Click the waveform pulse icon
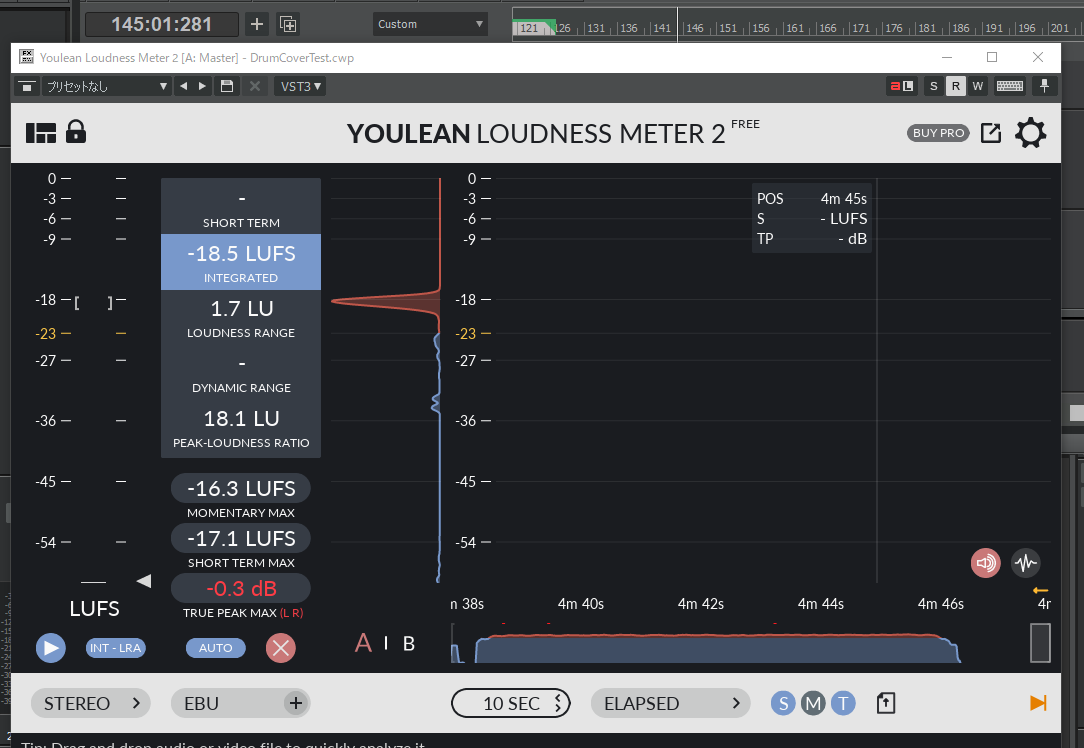 (1026, 563)
